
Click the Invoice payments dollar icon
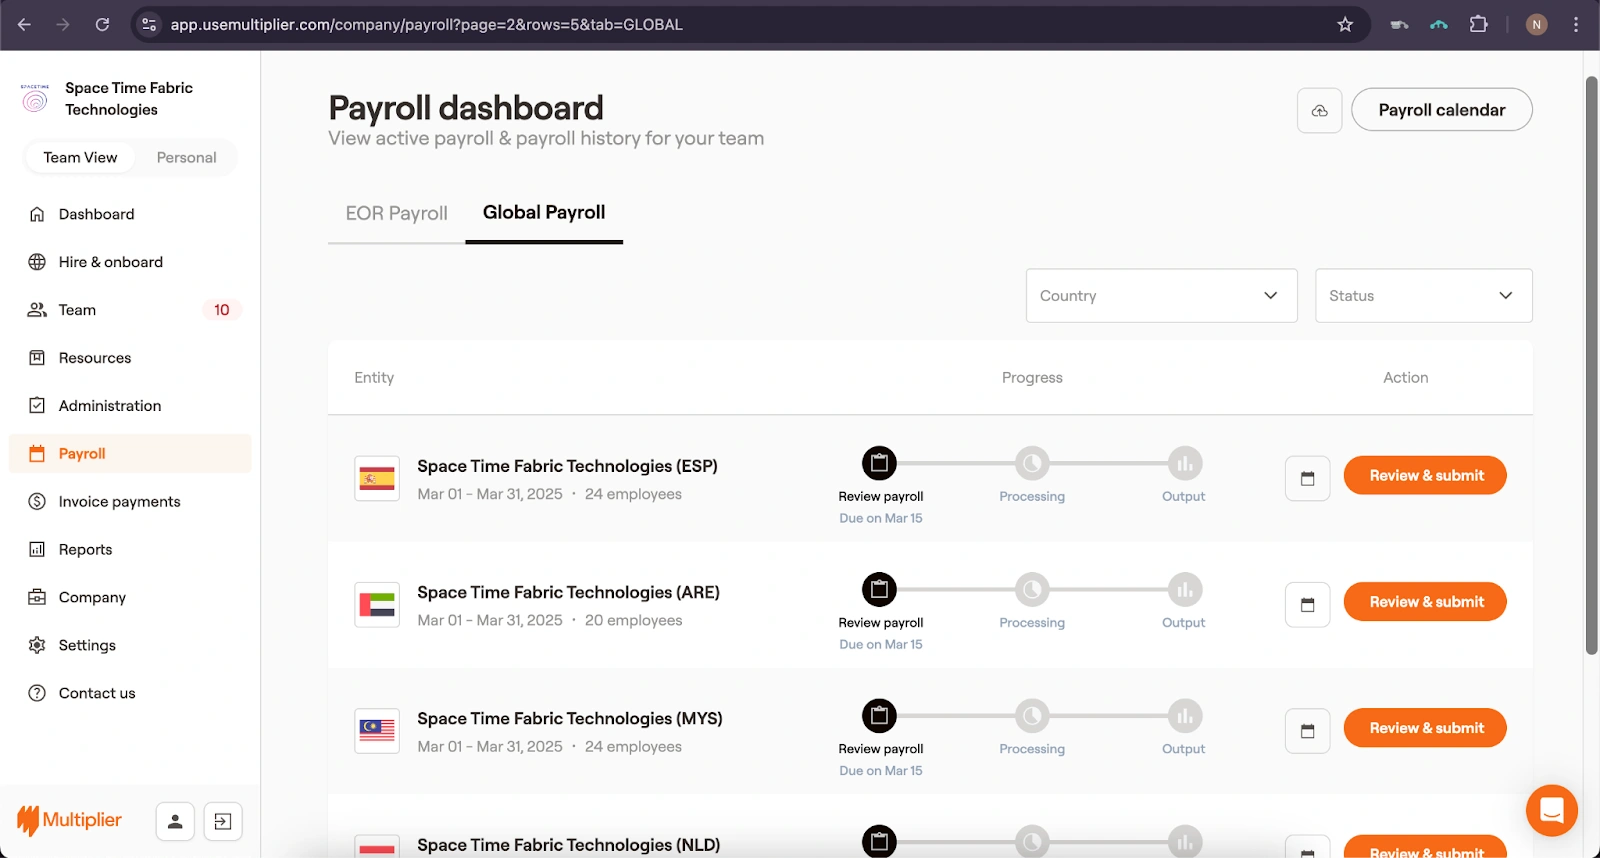click(37, 502)
